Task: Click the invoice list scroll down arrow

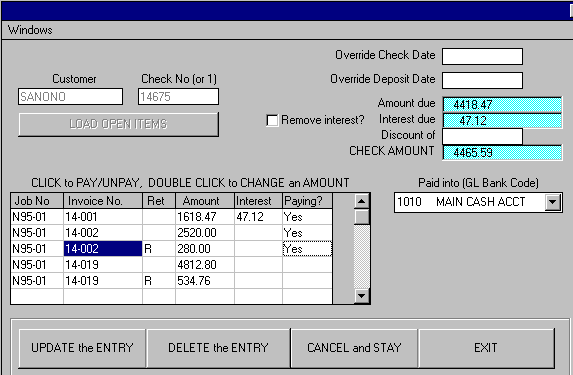Action: (361, 295)
